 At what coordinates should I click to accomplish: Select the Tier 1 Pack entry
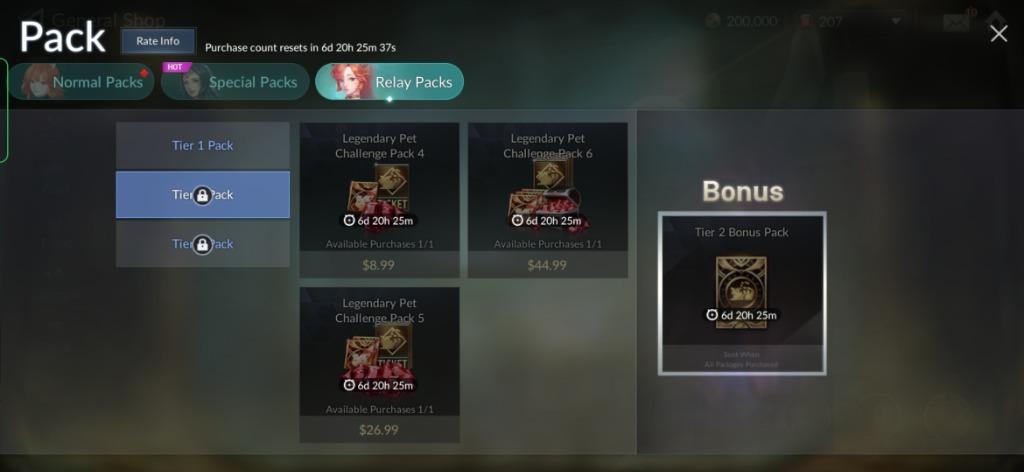pyautogui.click(x=202, y=145)
